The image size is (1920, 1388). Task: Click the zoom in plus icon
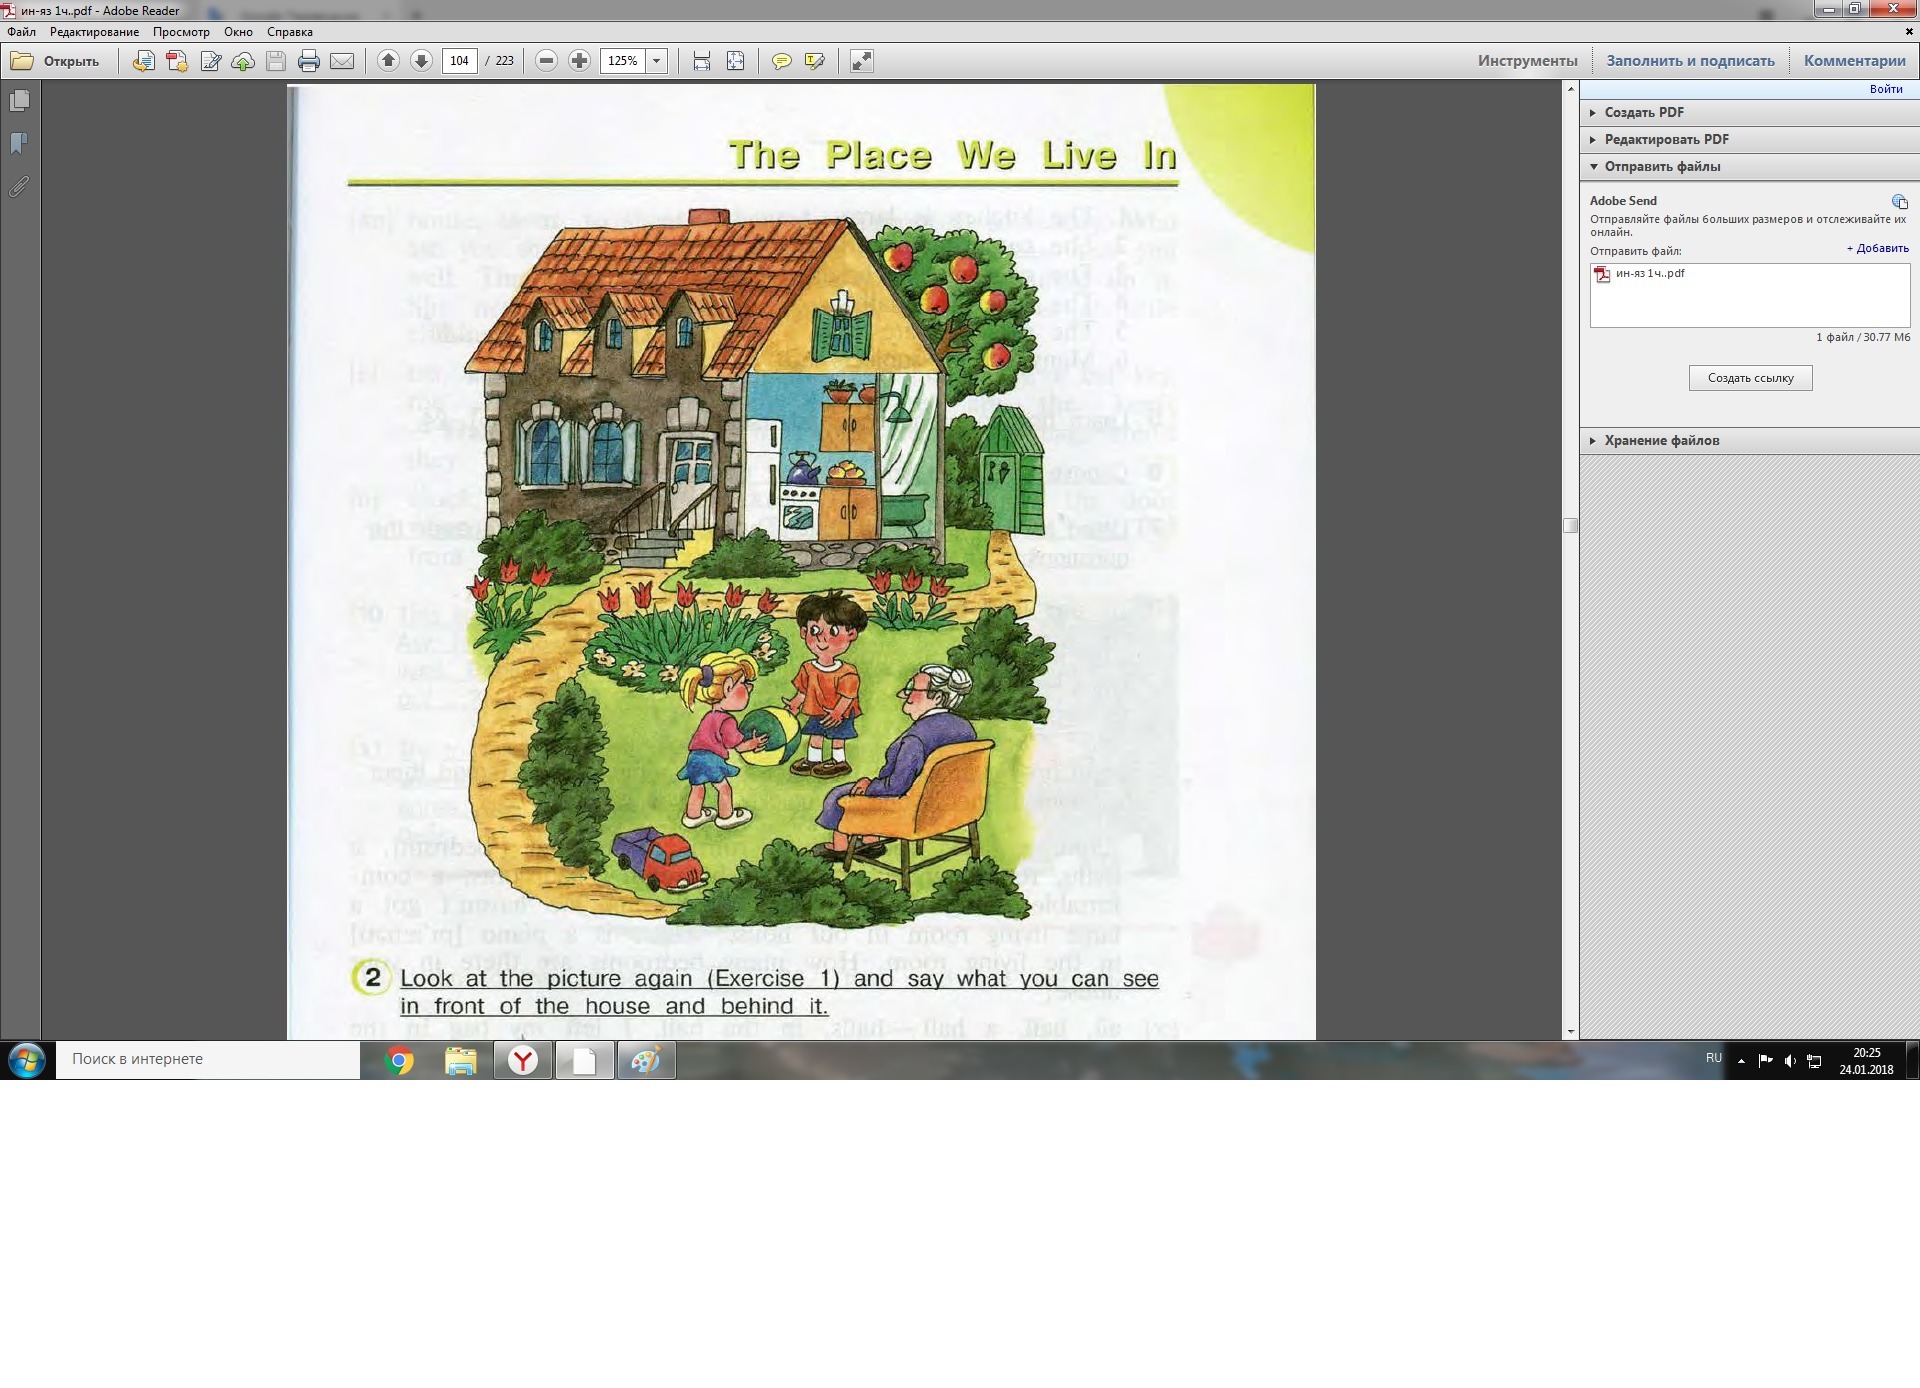click(x=579, y=61)
